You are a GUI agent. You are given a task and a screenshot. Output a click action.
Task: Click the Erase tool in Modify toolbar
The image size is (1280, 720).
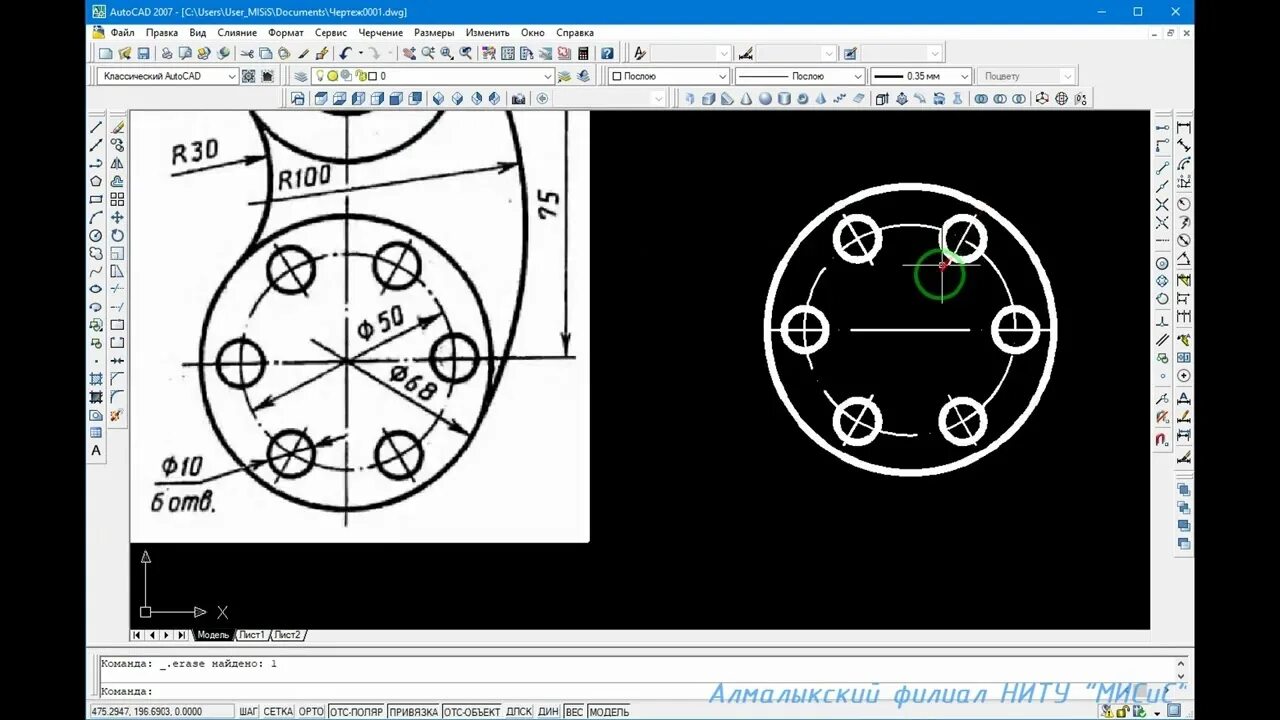(x=117, y=127)
